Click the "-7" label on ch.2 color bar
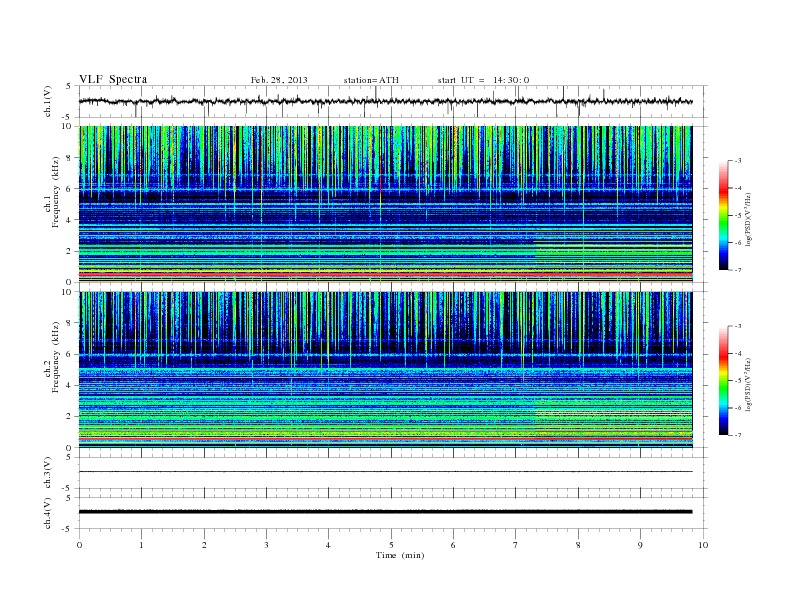This screenshot has height=612, width=792. 738,435
